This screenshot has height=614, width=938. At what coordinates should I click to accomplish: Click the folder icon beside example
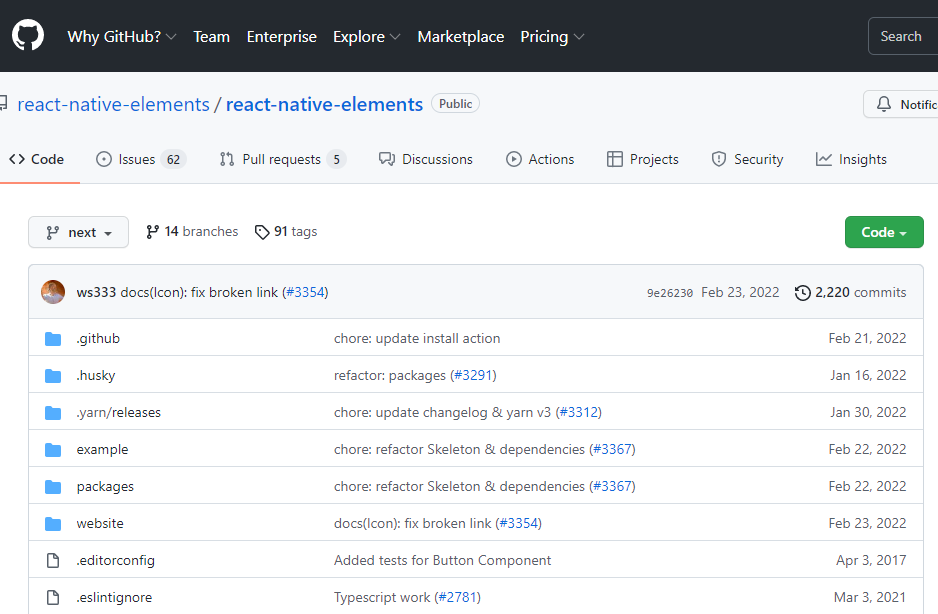point(53,450)
